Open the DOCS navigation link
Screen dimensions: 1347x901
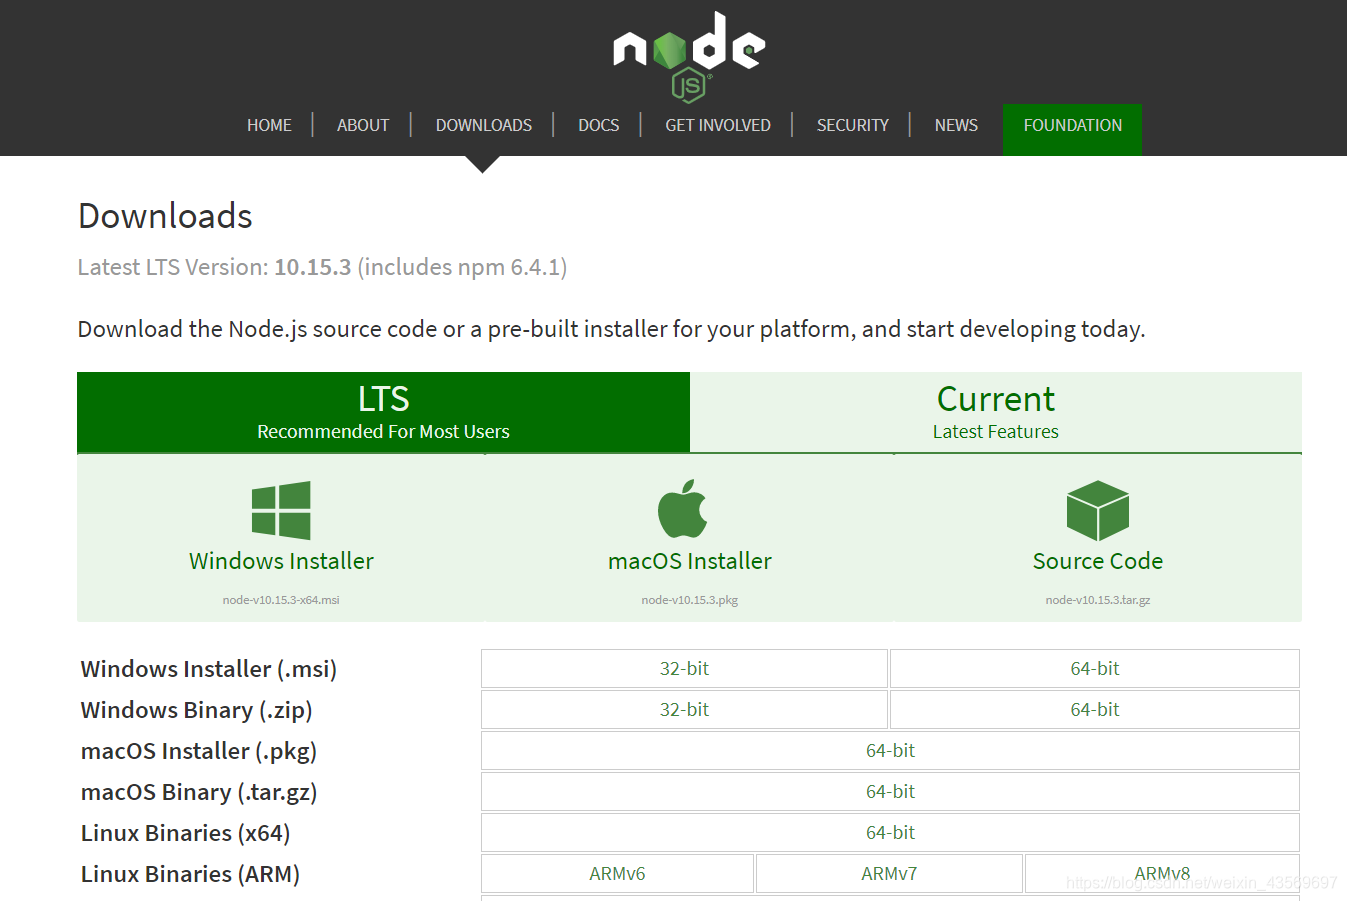point(598,125)
